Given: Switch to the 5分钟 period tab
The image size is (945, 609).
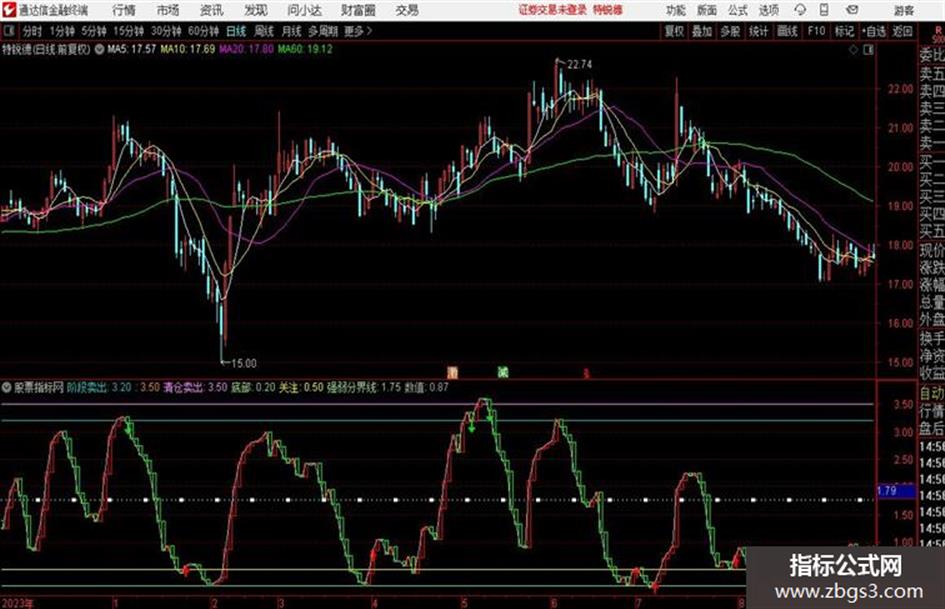Looking at the screenshot, I should [94, 31].
